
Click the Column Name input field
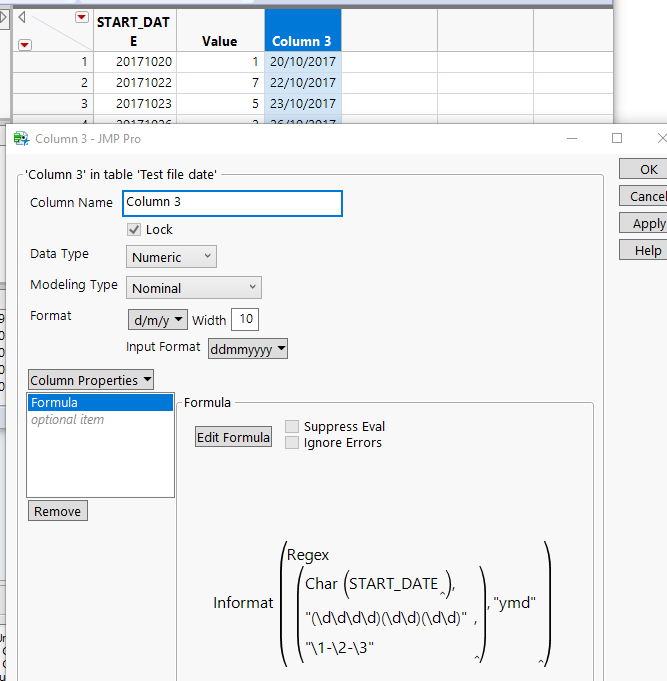[x=232, y=203]
